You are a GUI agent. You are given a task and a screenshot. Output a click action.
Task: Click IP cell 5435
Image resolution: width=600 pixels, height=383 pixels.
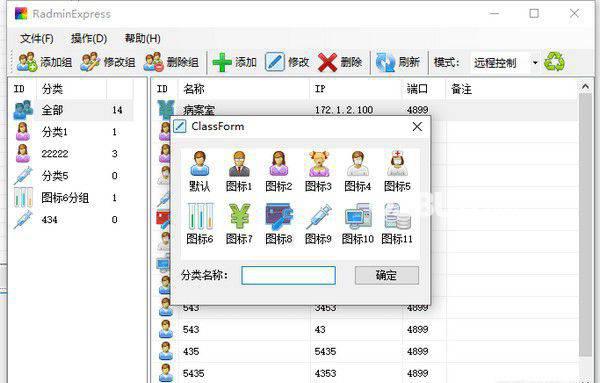tap(325, 351)
